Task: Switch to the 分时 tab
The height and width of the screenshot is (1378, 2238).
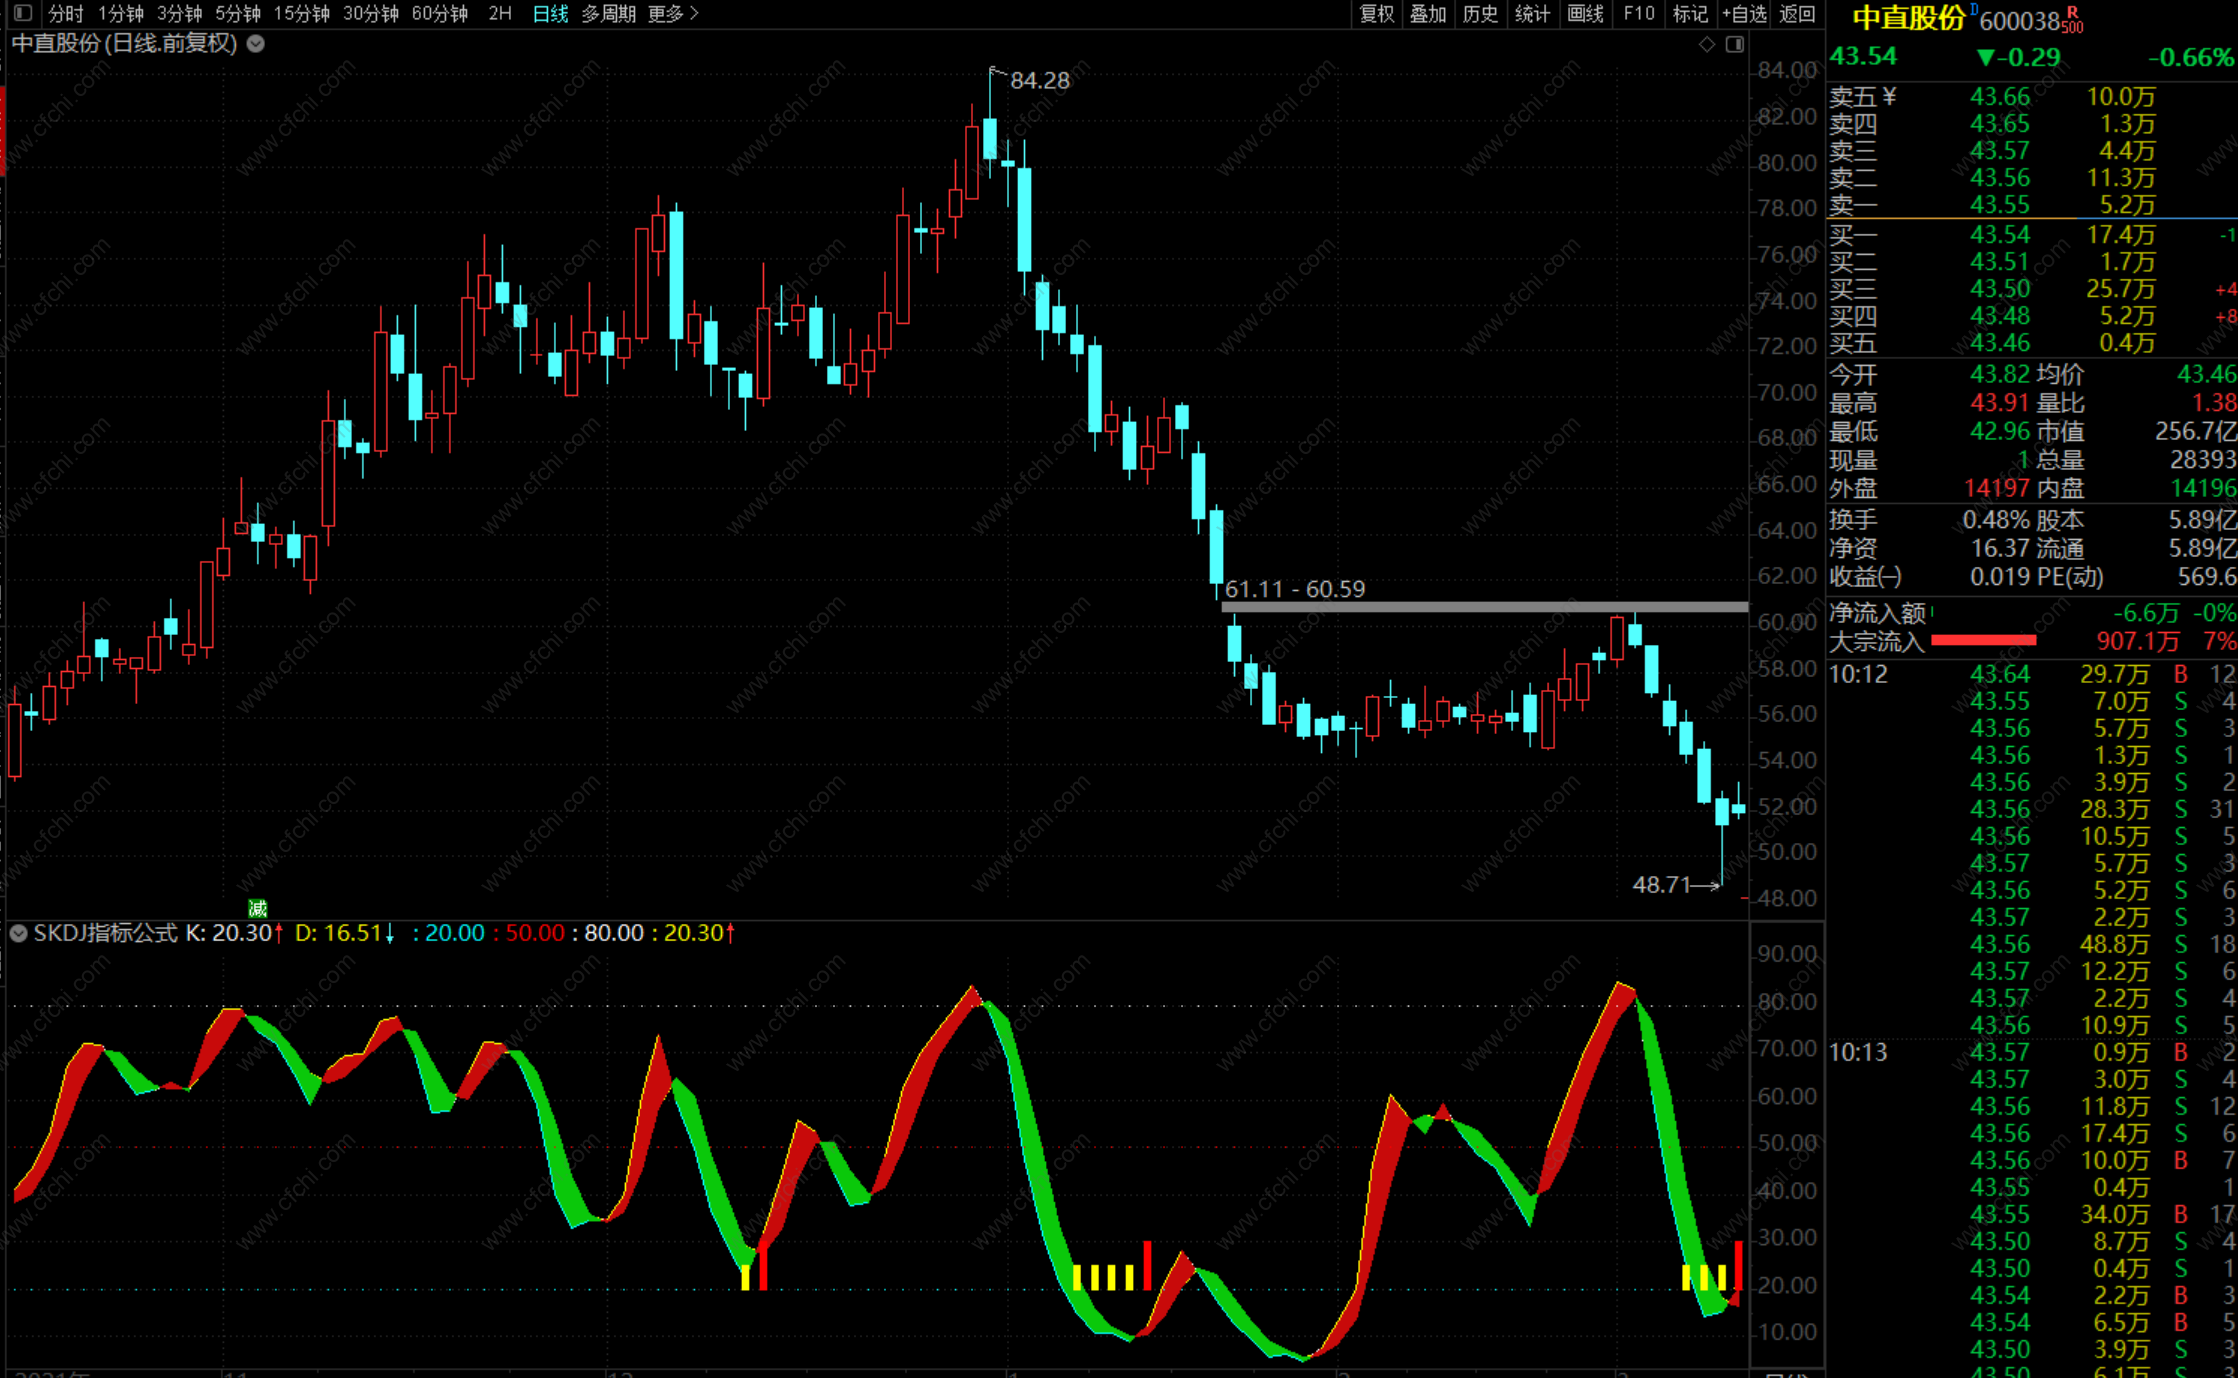Action: [66, 14]
